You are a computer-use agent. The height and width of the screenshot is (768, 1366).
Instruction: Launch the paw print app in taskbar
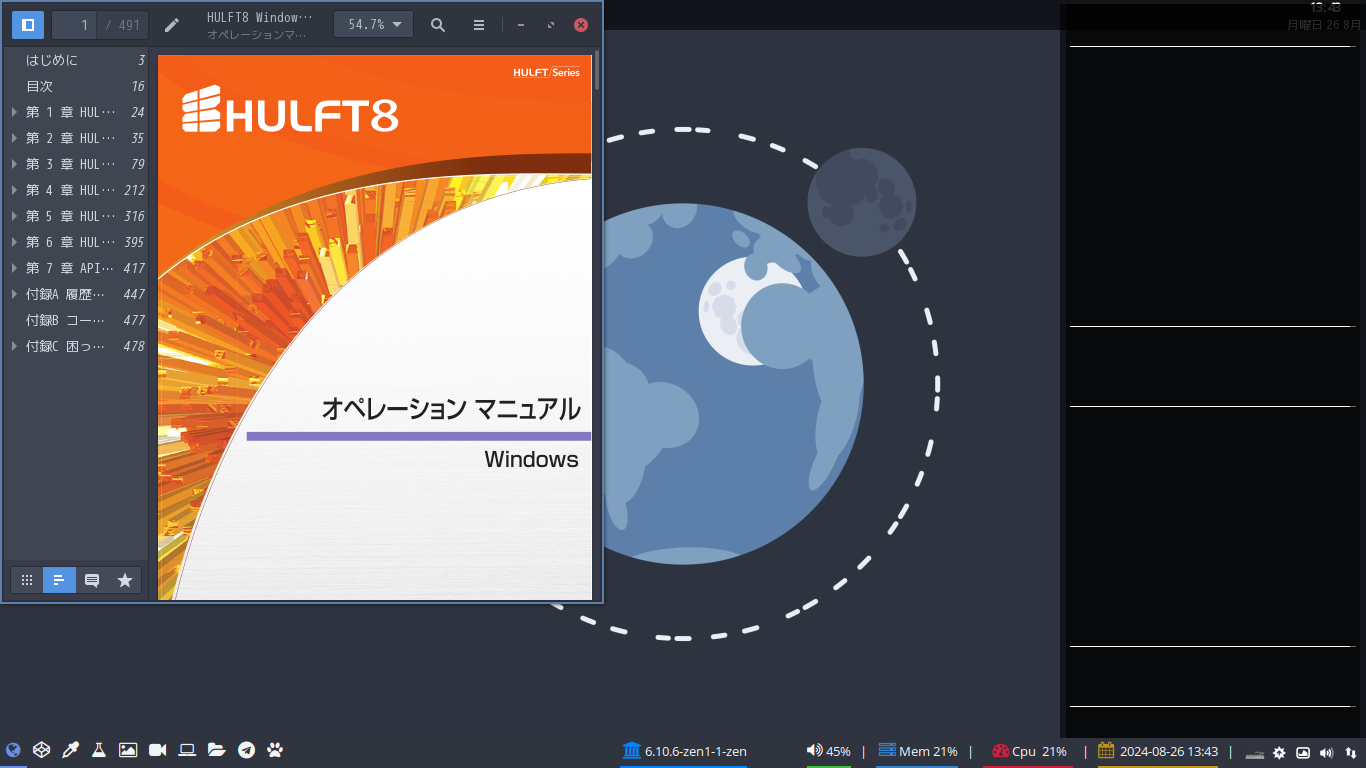[275, 750]
